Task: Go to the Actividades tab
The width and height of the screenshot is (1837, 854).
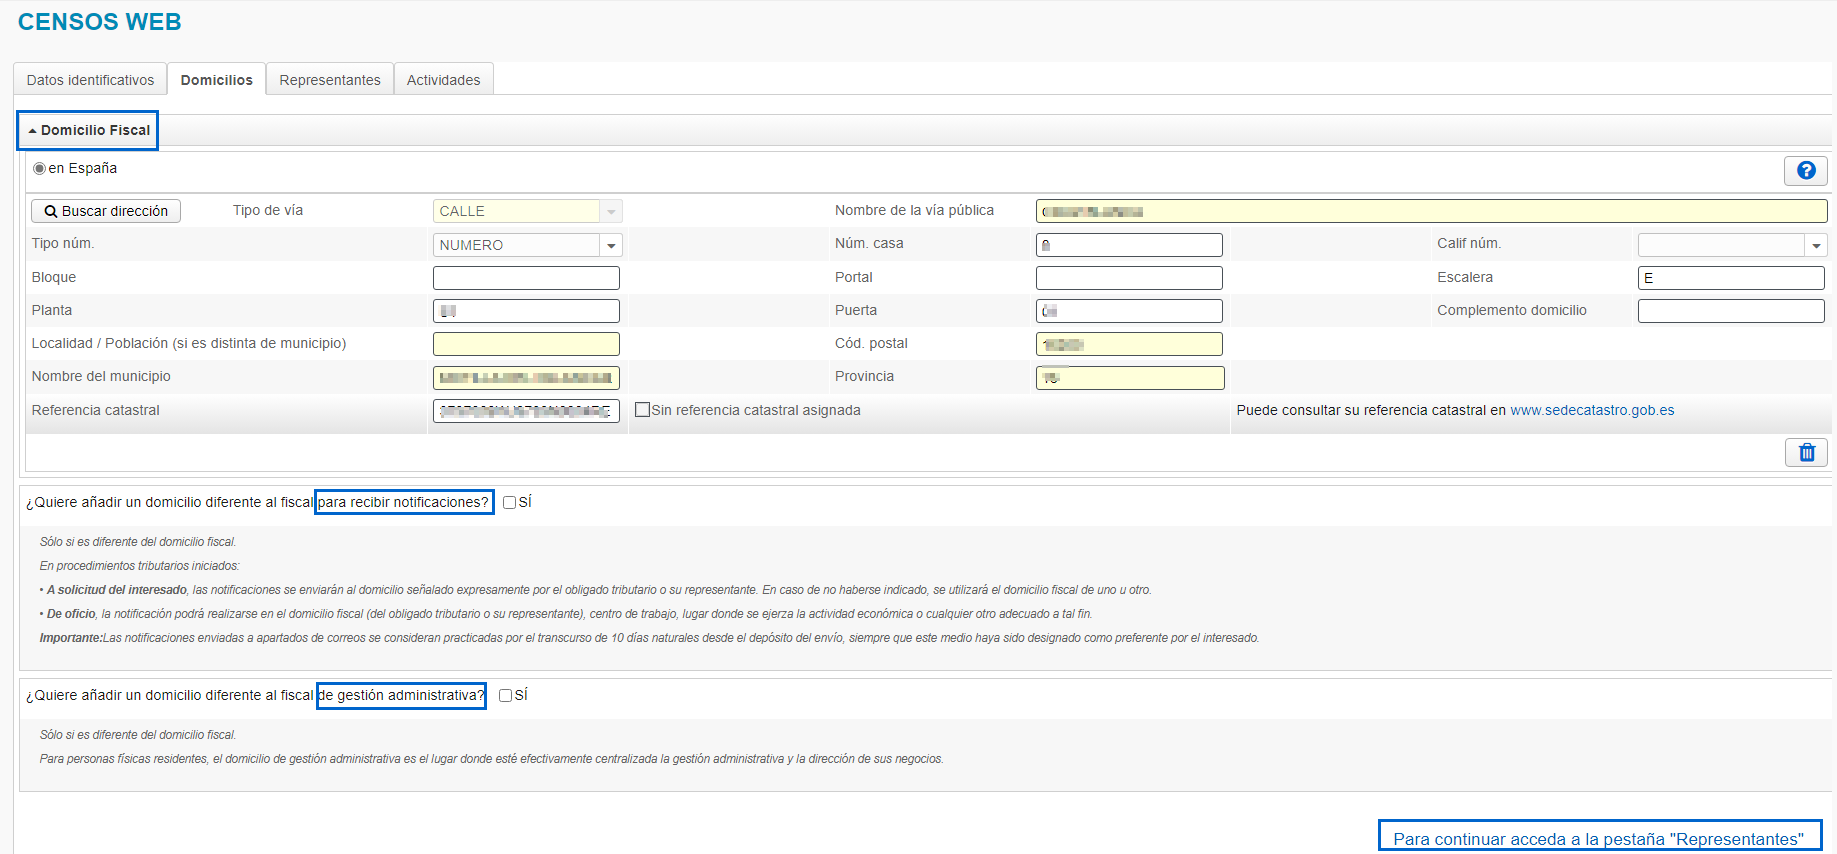Action: tap(443, 80)
